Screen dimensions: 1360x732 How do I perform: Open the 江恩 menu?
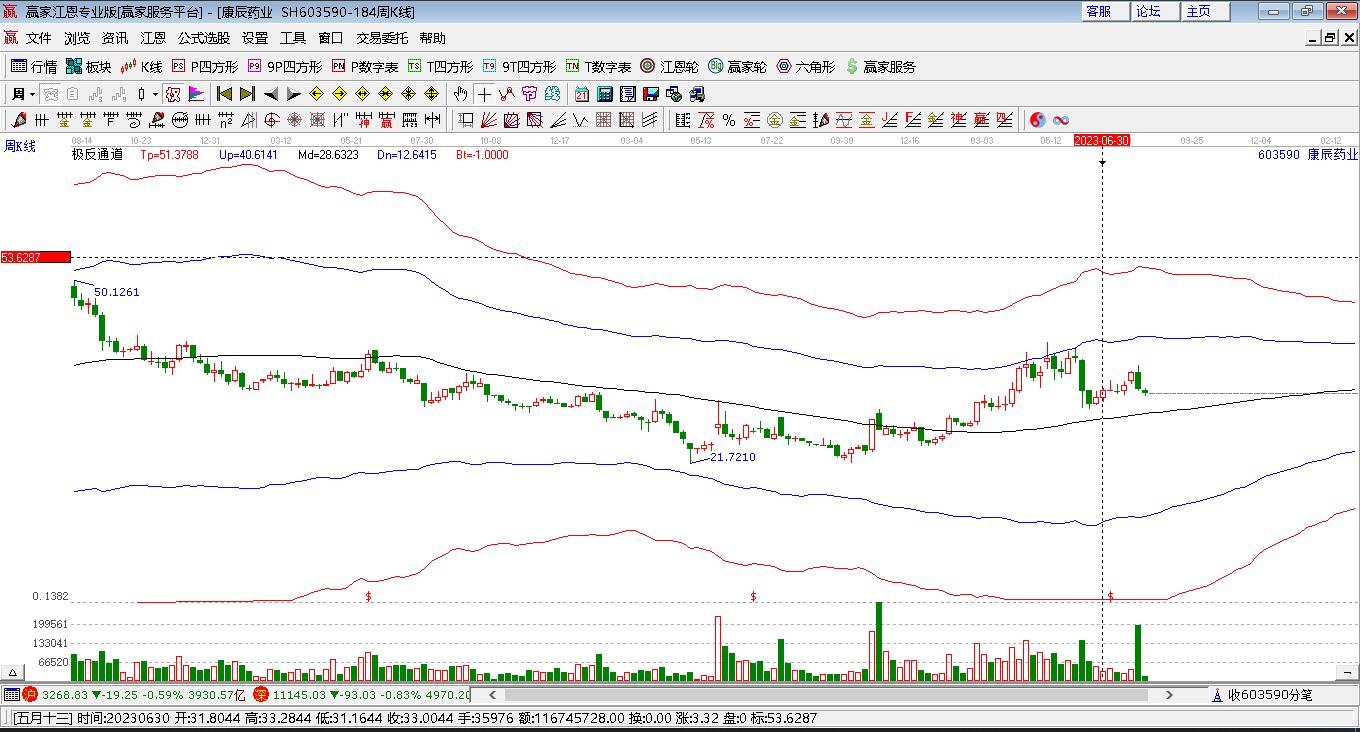click(x=153, y=38)
